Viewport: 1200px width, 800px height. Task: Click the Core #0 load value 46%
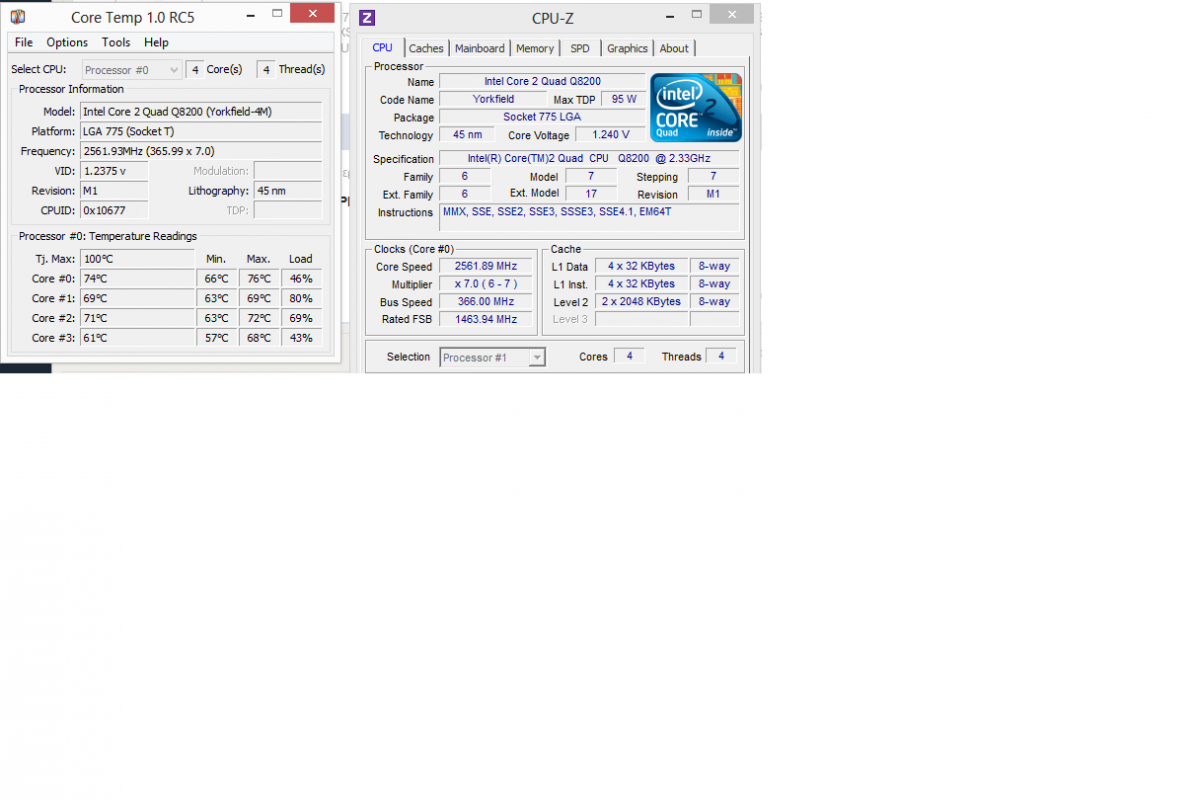[301, 279]
